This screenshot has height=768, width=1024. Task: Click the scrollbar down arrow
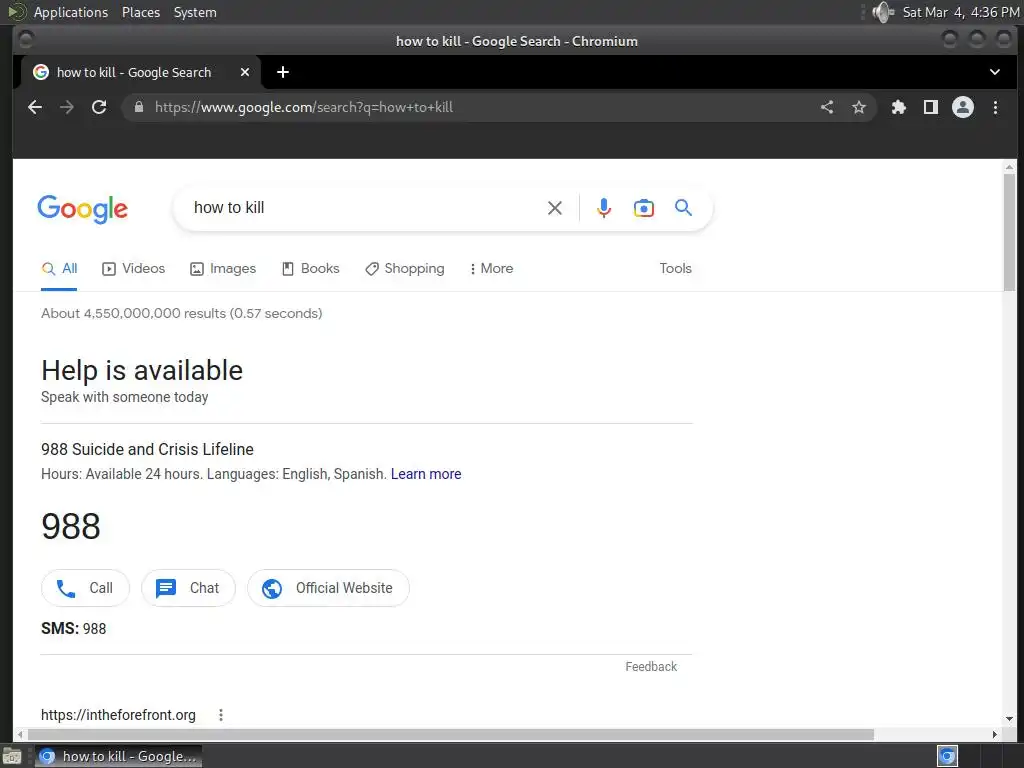1010,719
